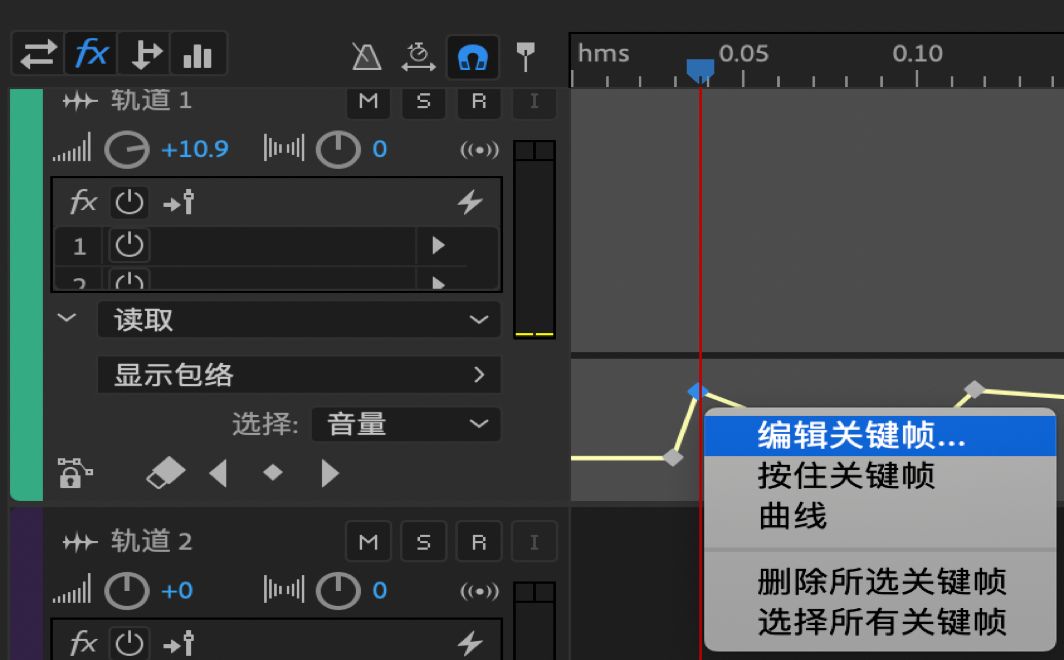This screenshot has height=660, width=1064.
Task: Click the I input monitor button on 轨道 2
Action: click(x=534, y=541)
